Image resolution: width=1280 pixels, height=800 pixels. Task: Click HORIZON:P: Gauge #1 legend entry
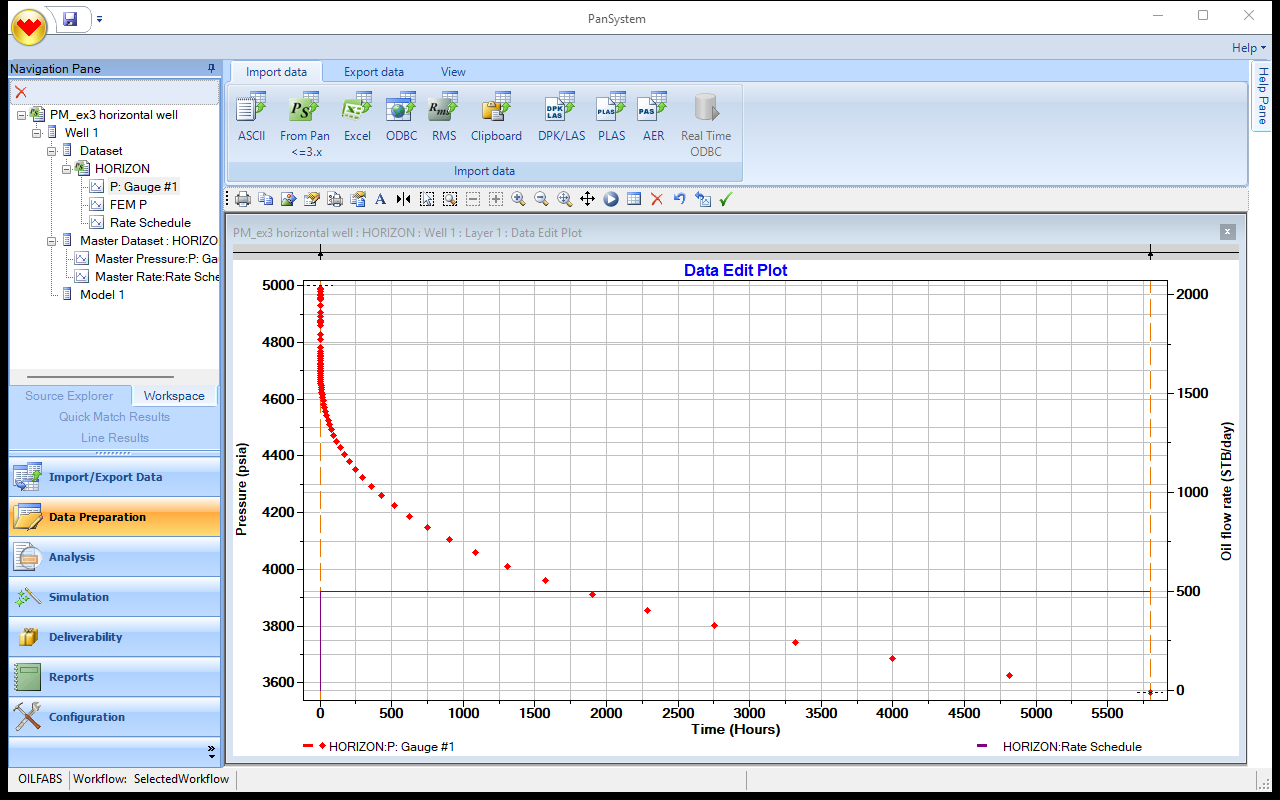[x=378, y=746]
